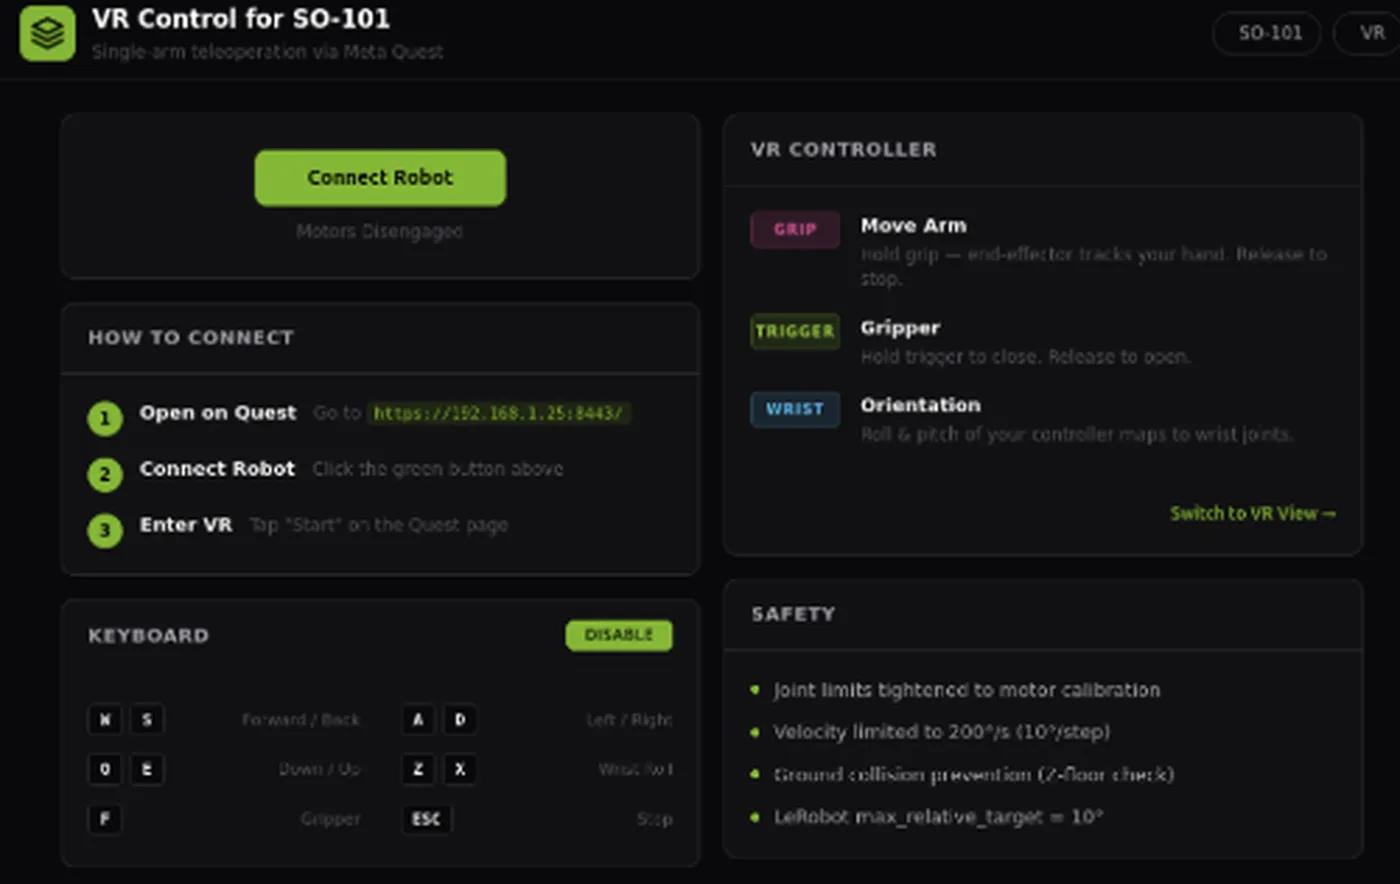The height and width of the screenshot is (884, 1400).
Task: Click the "KEYBOARD" panel heading
Action: pos(149,636)
